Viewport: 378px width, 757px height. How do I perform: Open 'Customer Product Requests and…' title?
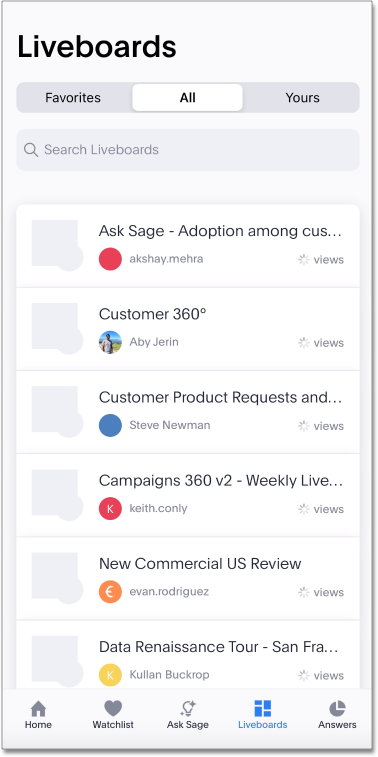point(221,397)
